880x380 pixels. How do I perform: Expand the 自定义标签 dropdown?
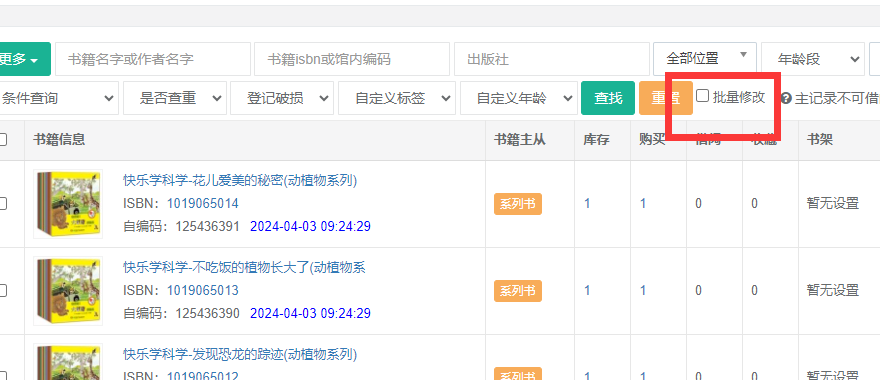tap(396, 98)
